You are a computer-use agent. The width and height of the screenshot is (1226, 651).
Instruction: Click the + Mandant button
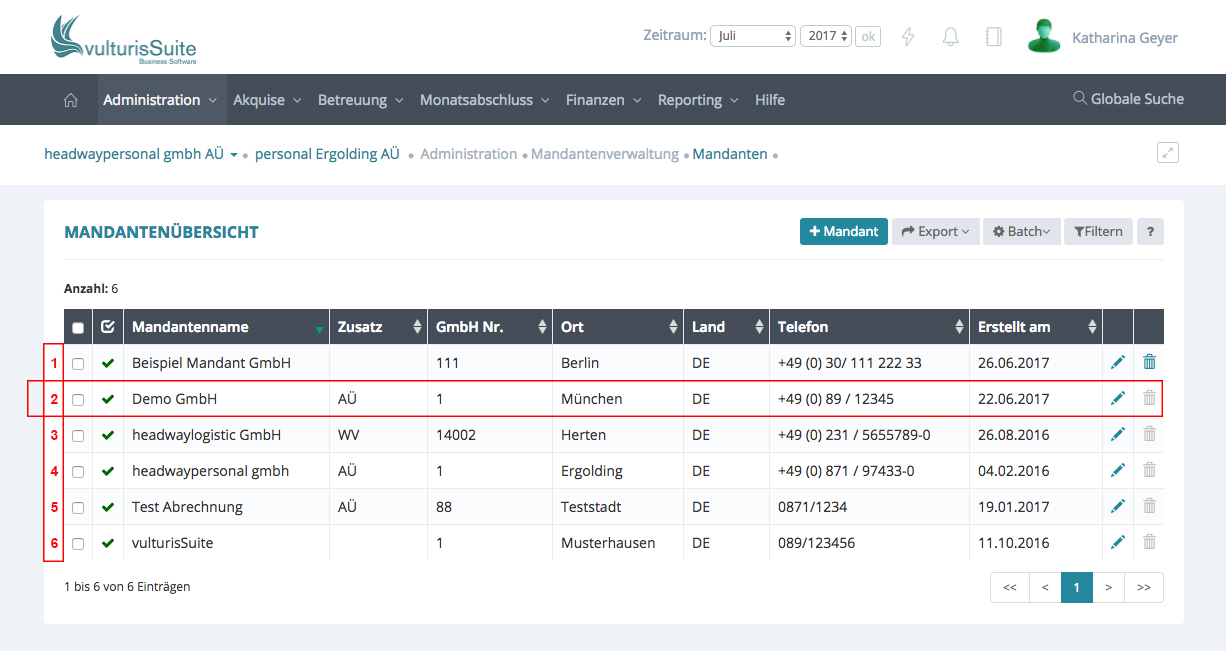coord(843,231)
